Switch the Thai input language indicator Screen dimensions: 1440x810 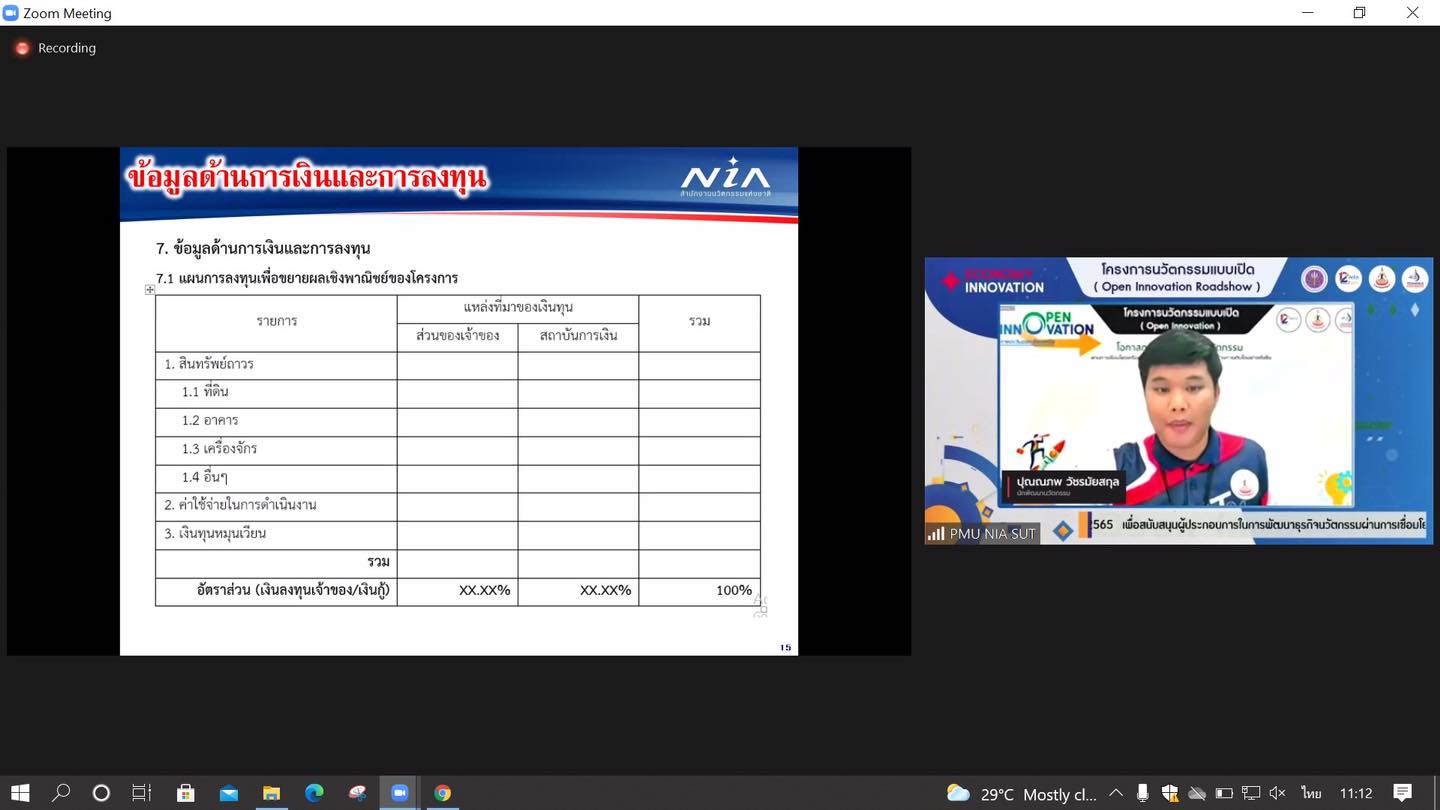[x=1310, y=793]
